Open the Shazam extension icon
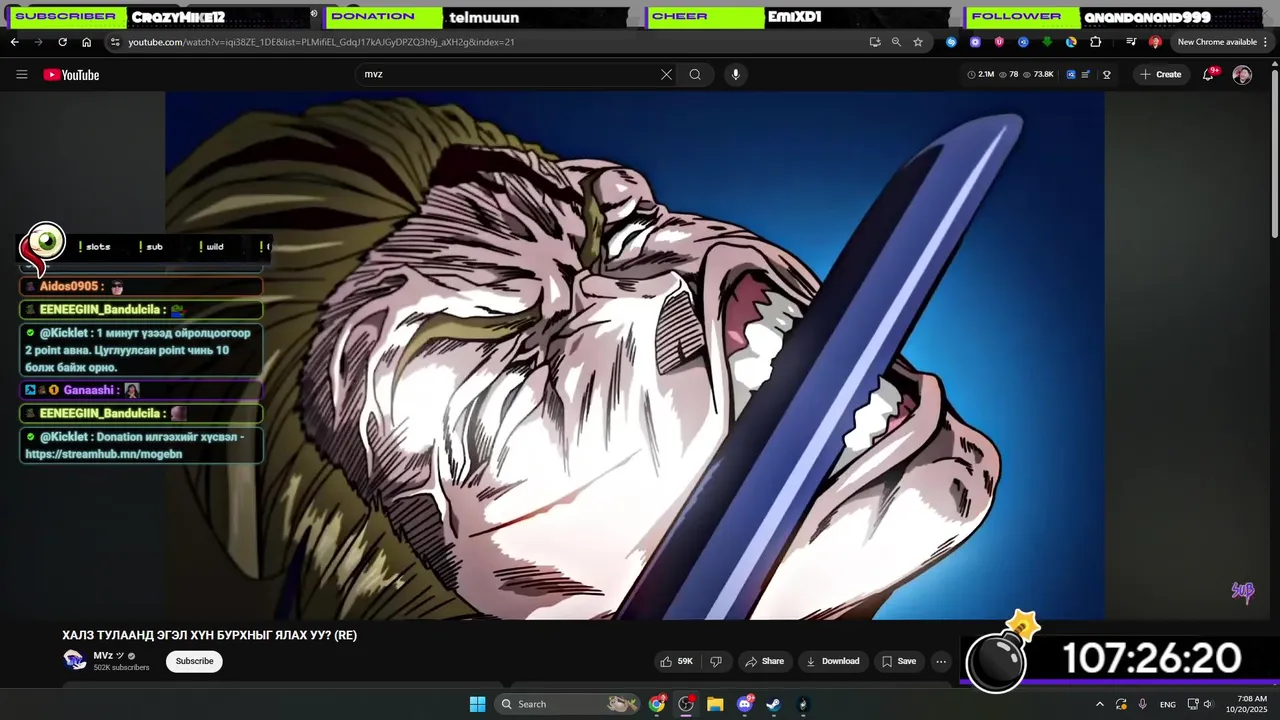The height and width of the screenshot is (720, 1280). click(x=951, y=42)
